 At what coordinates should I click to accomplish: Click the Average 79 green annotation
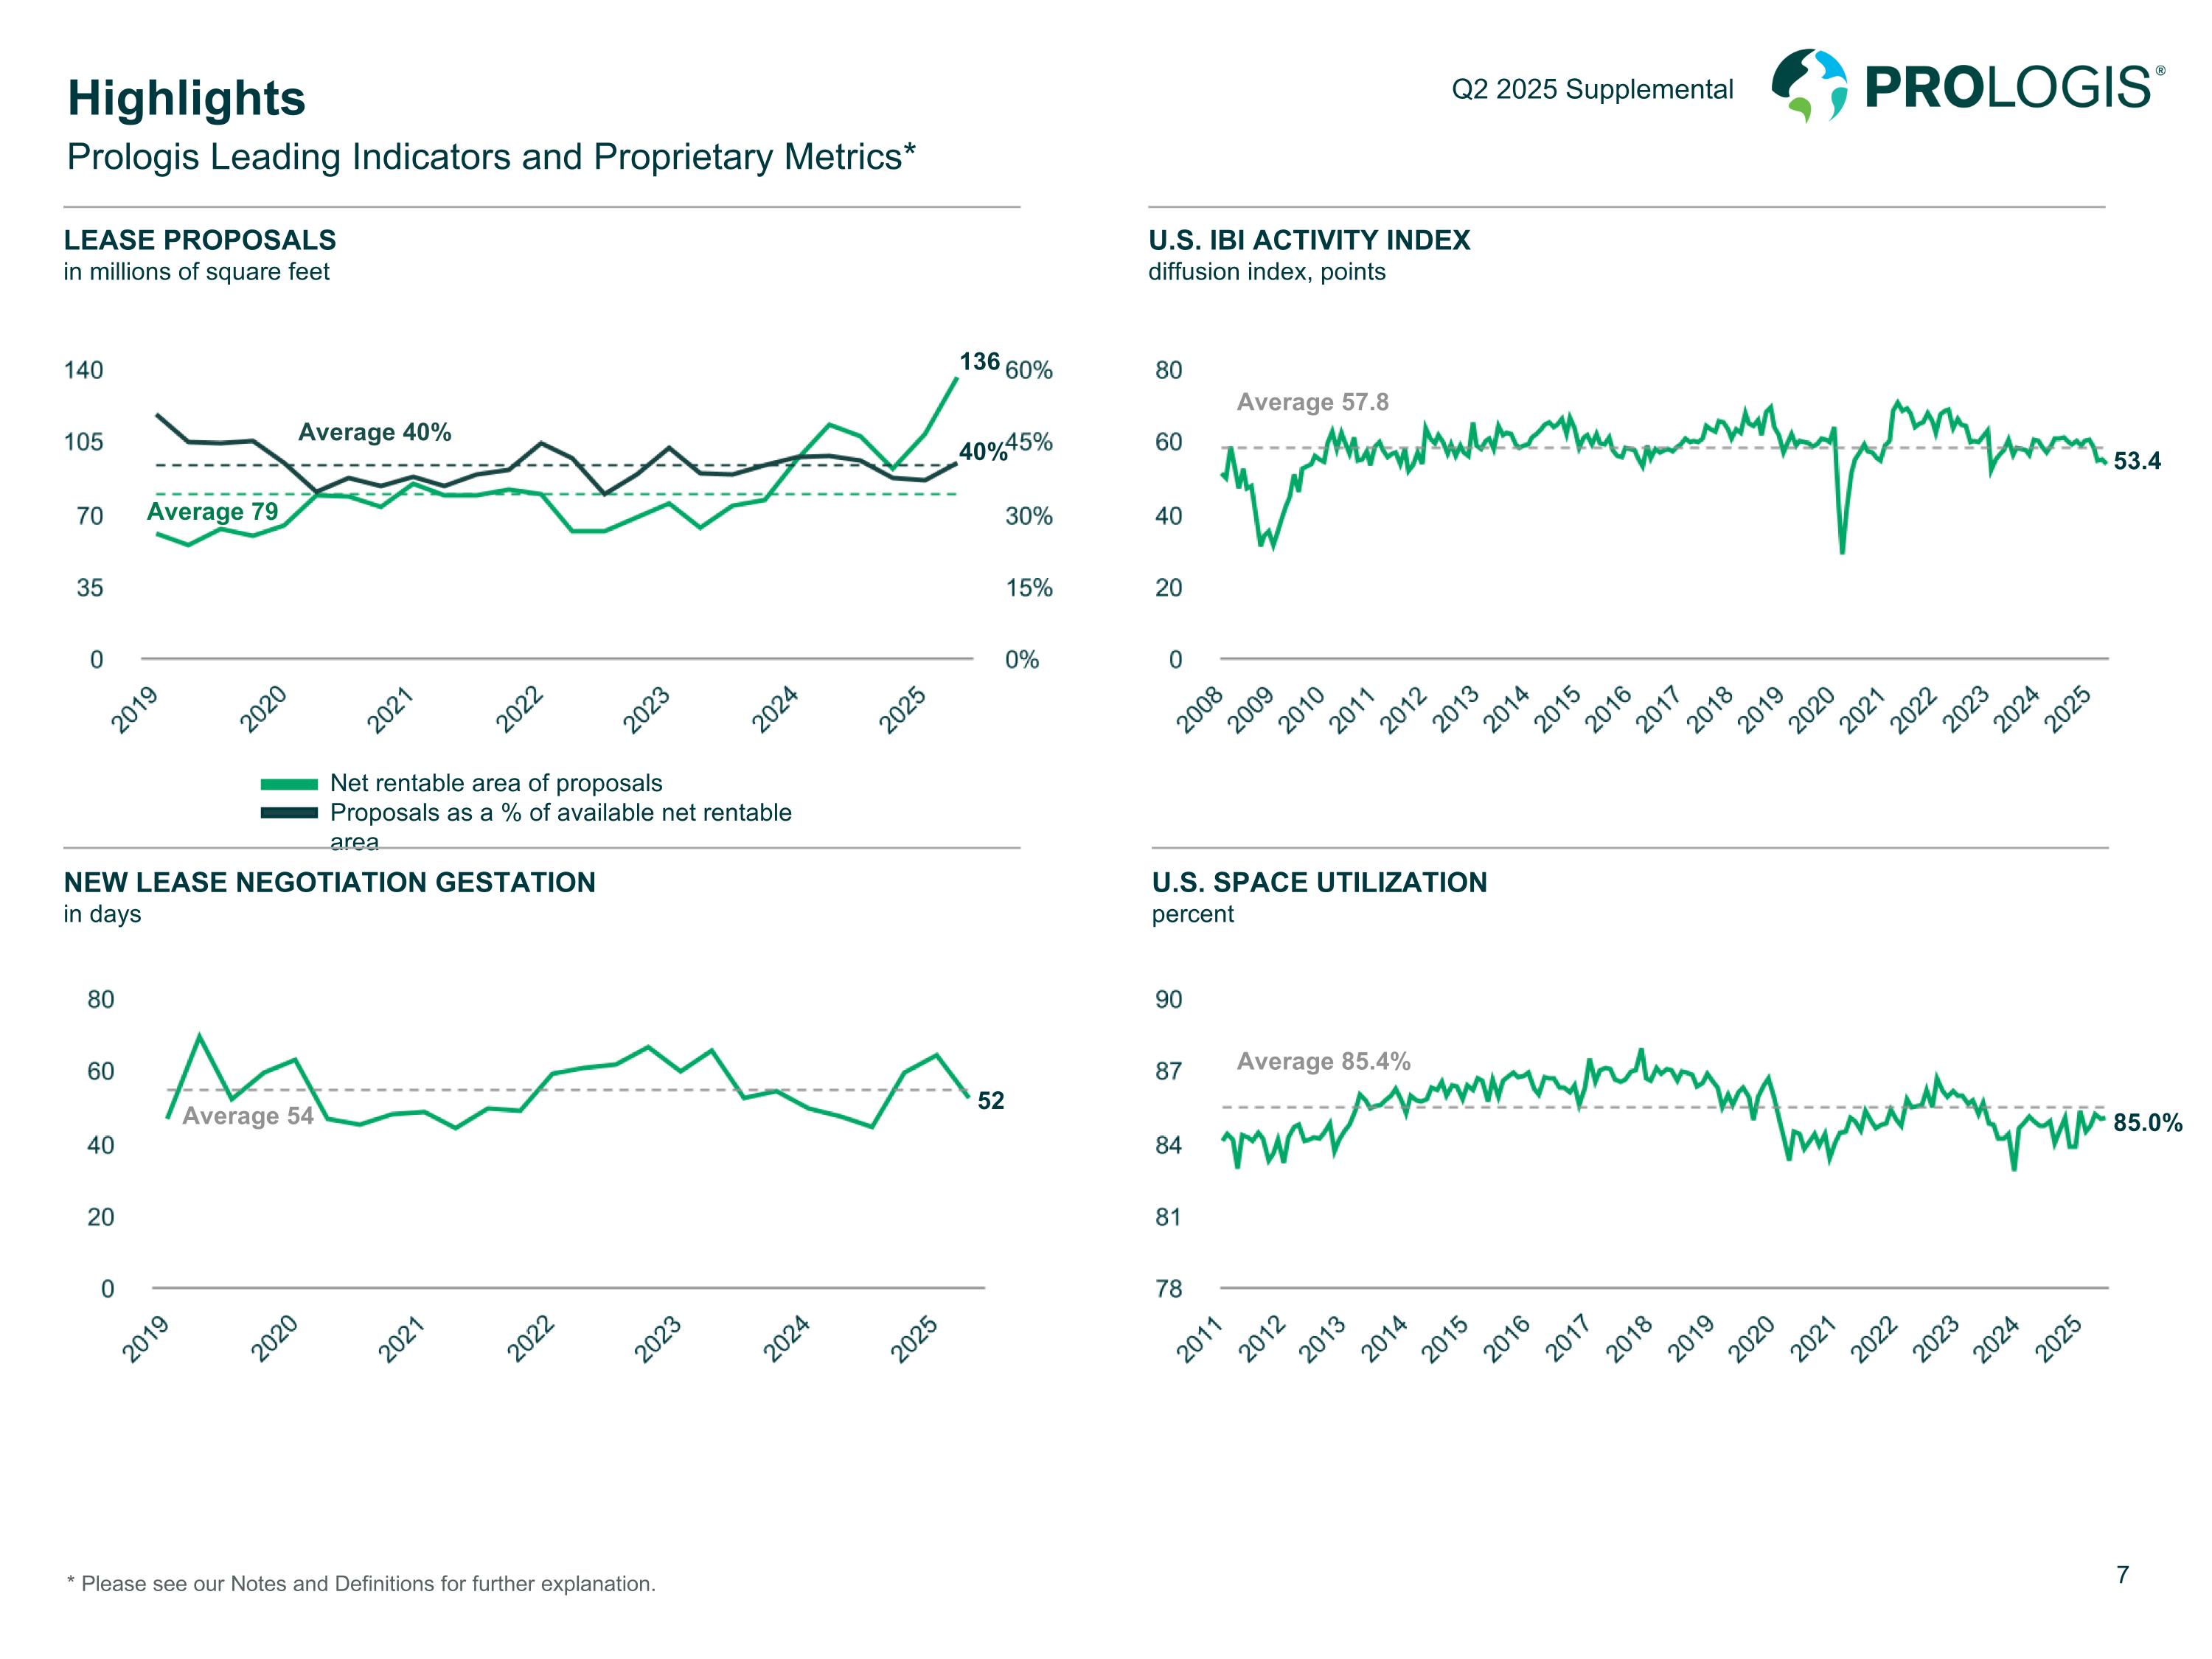212,512
